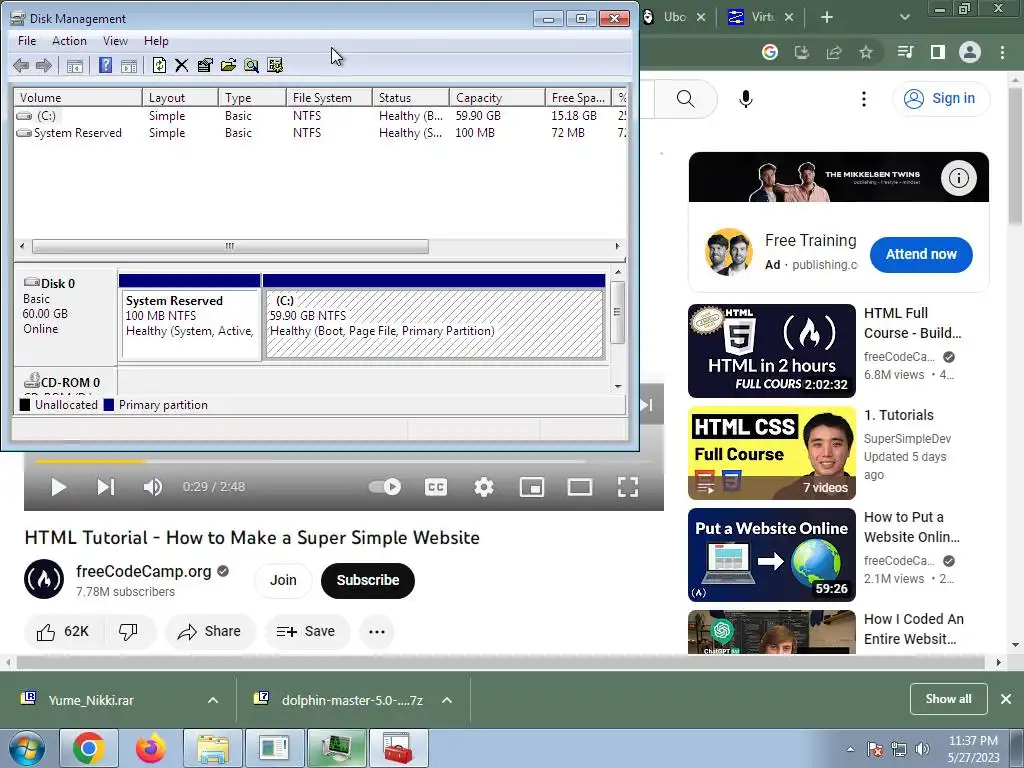Click the Join channel button

click(283, 581)
